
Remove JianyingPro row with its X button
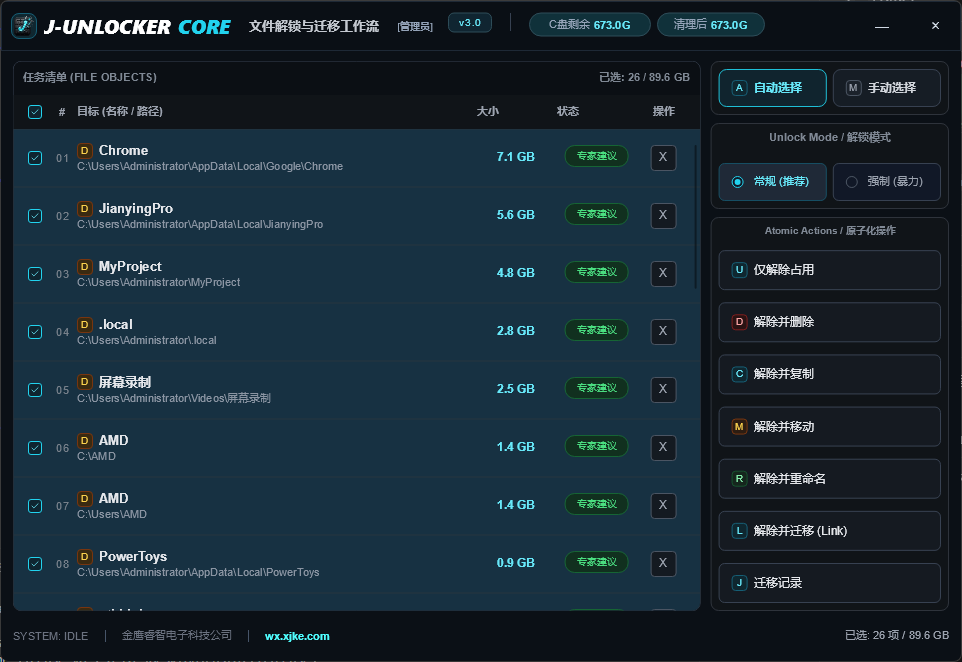(663, 215)
